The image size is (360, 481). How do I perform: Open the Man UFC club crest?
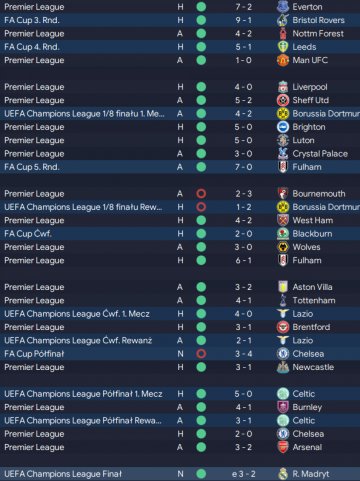tap(283, 60)
